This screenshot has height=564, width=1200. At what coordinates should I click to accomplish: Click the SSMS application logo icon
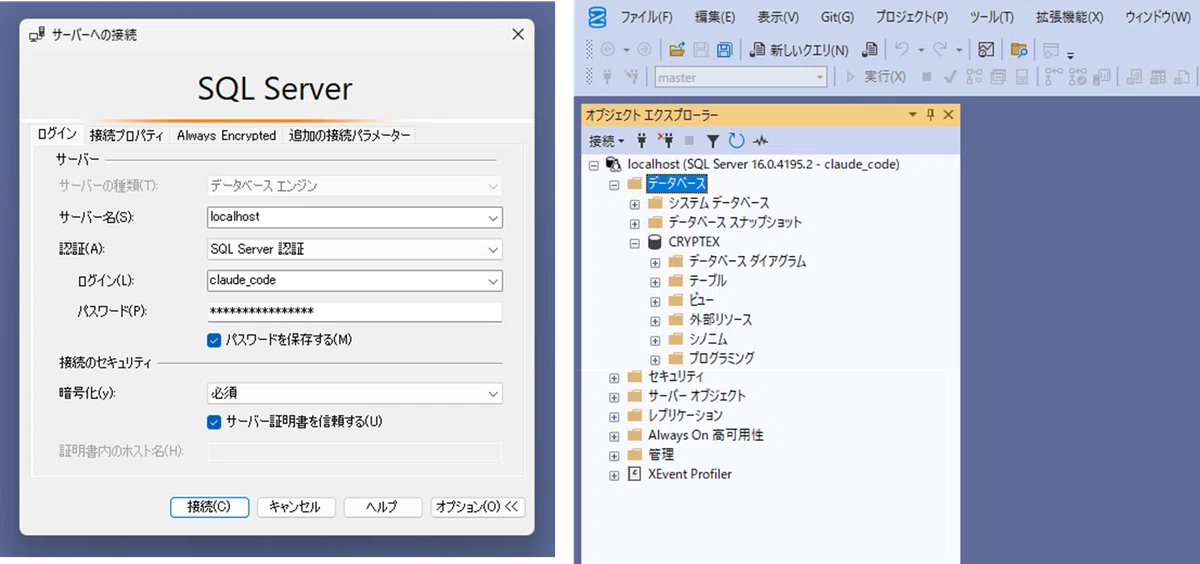pyautogui.click(x=598, y=17)
